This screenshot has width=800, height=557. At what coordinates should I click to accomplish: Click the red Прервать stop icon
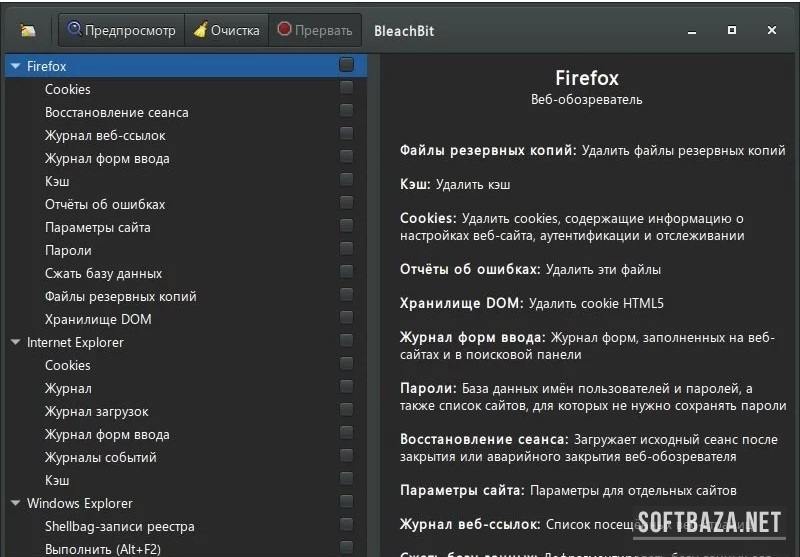point(285,30)
